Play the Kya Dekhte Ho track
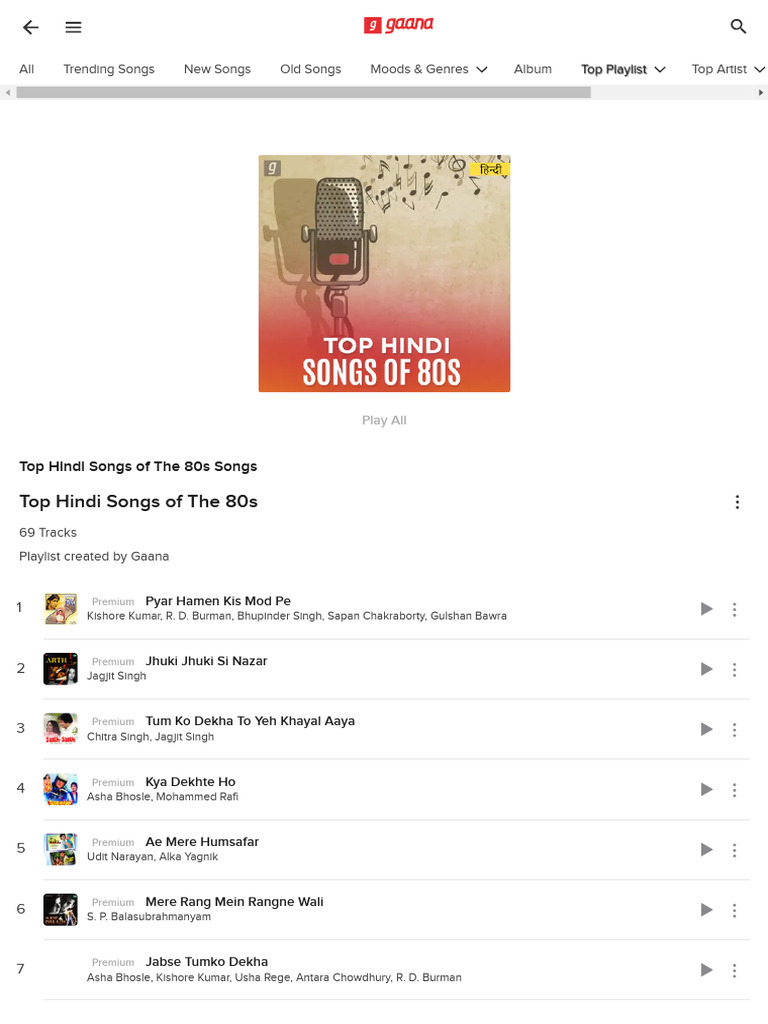Image resolution: width=768 pixels, height=1024 pixels. tap(706, 789)
